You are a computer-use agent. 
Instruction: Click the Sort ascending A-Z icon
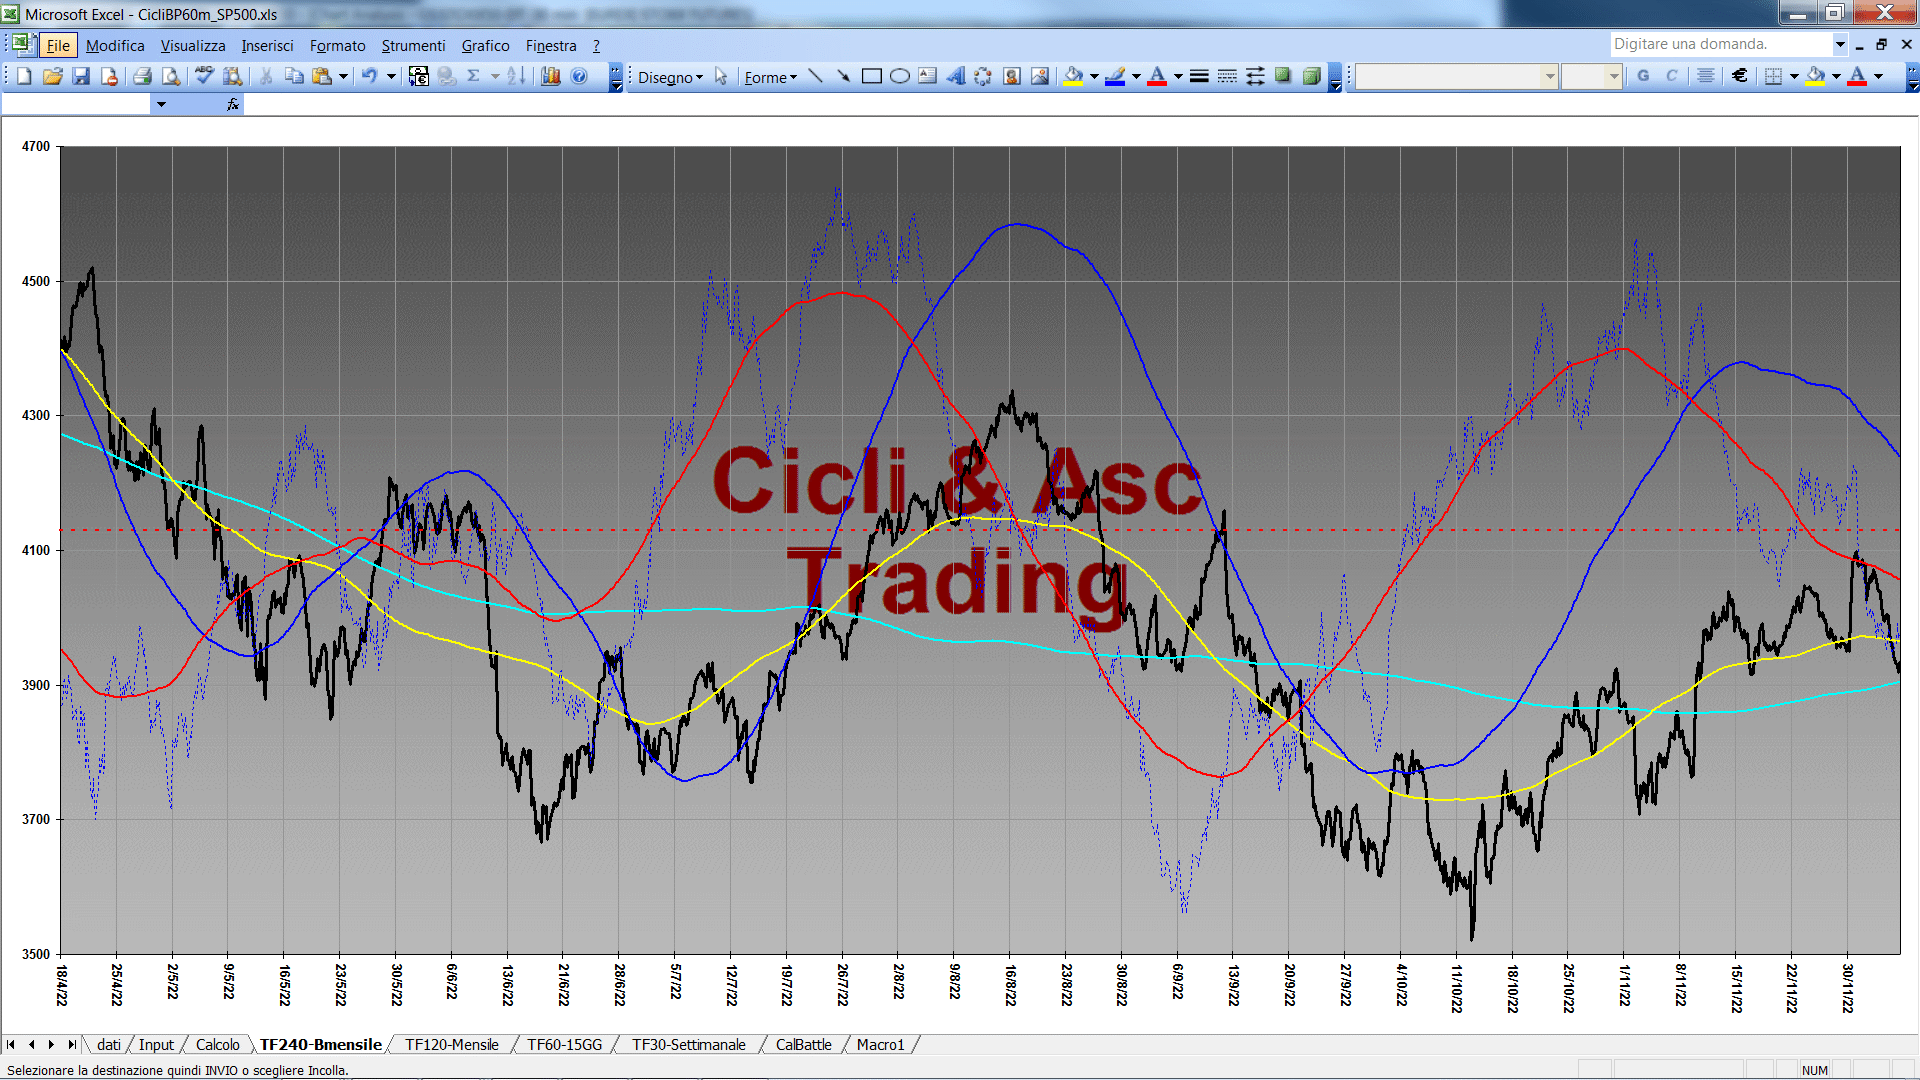[516, 76]
